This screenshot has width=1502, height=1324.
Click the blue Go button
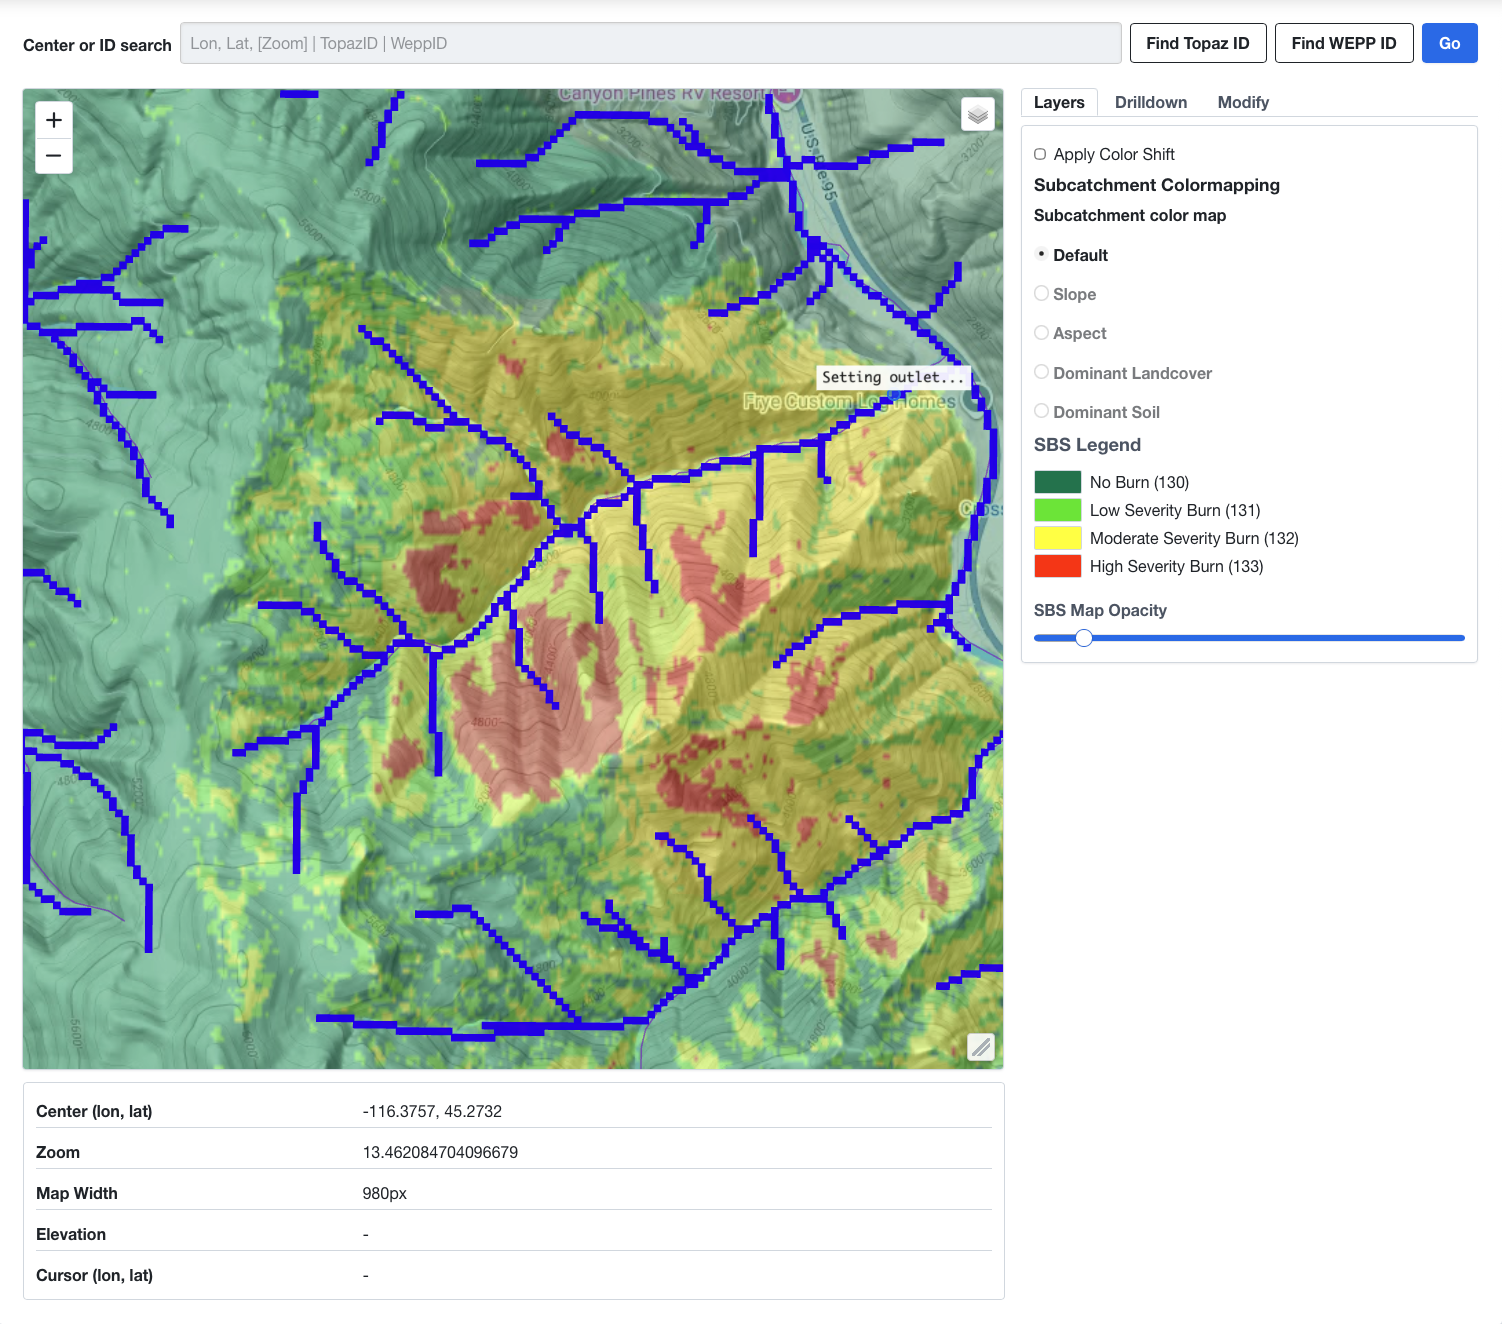click(1449, 43)
